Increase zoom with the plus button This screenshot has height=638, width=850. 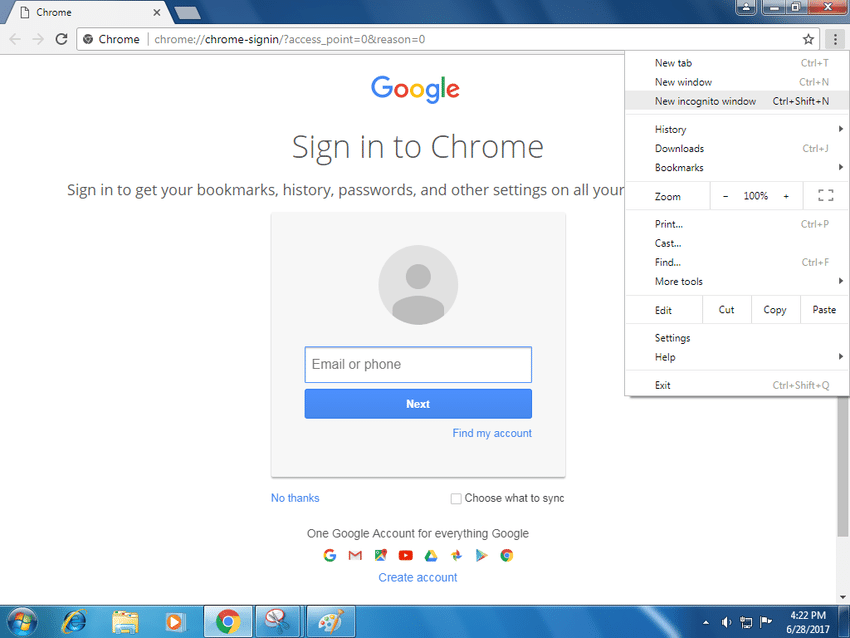click(786, 196)
